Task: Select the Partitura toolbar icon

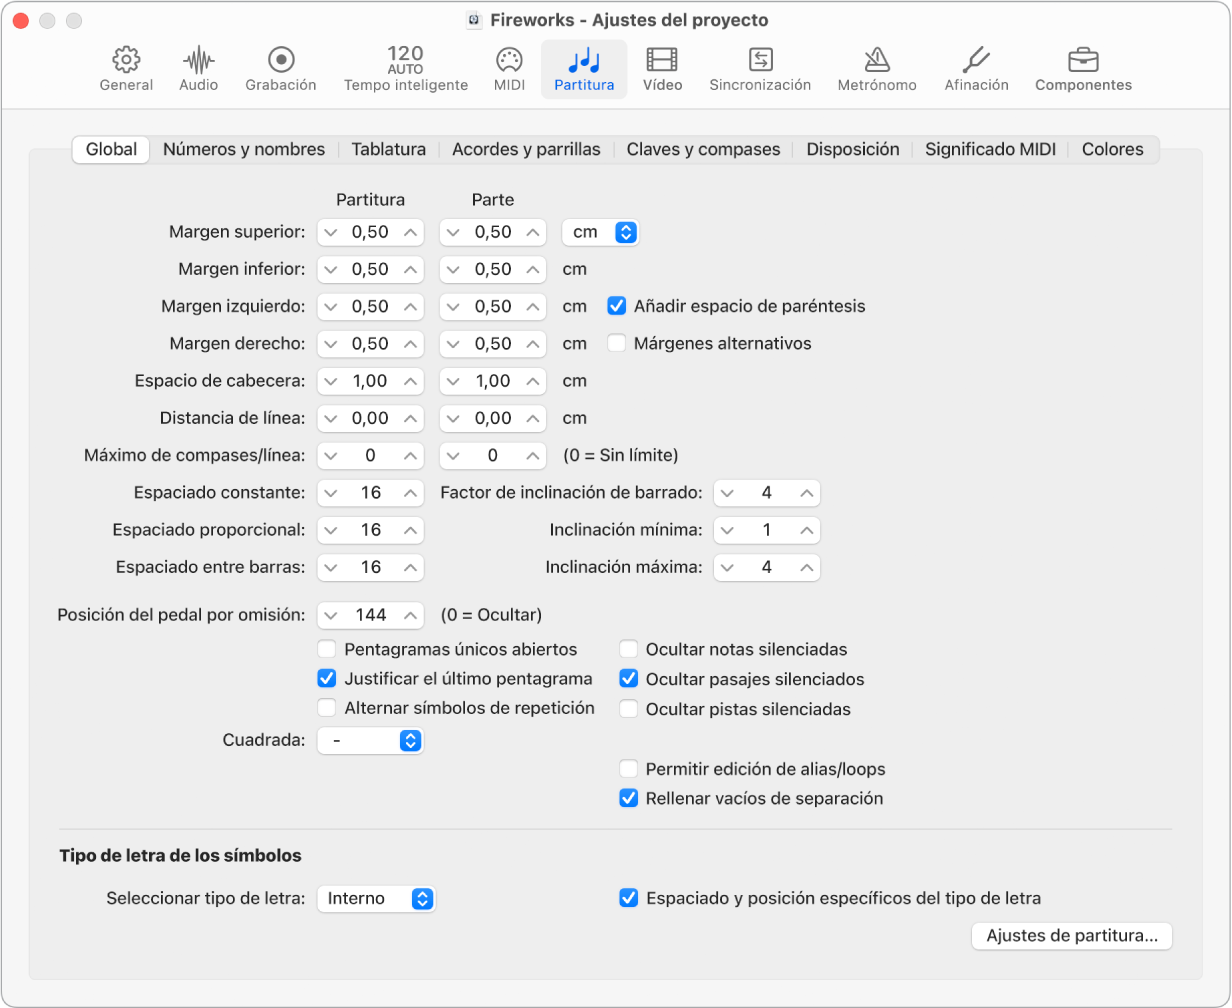Action: tap(584, 69)
